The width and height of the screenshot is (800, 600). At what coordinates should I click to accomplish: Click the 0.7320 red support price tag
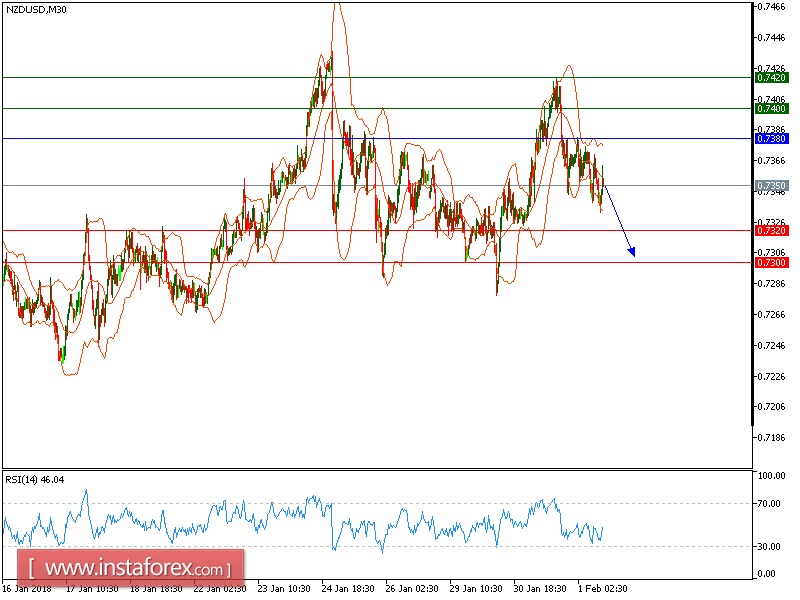point(771,228)
